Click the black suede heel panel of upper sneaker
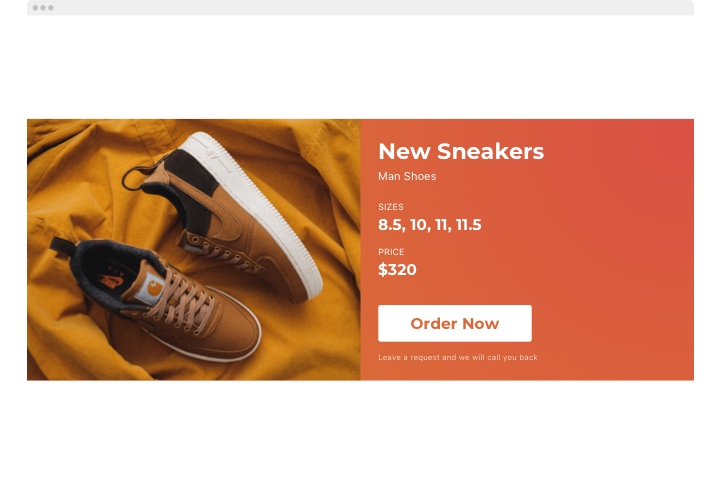This screenshot has width=720, height=500. pos(195,177)
